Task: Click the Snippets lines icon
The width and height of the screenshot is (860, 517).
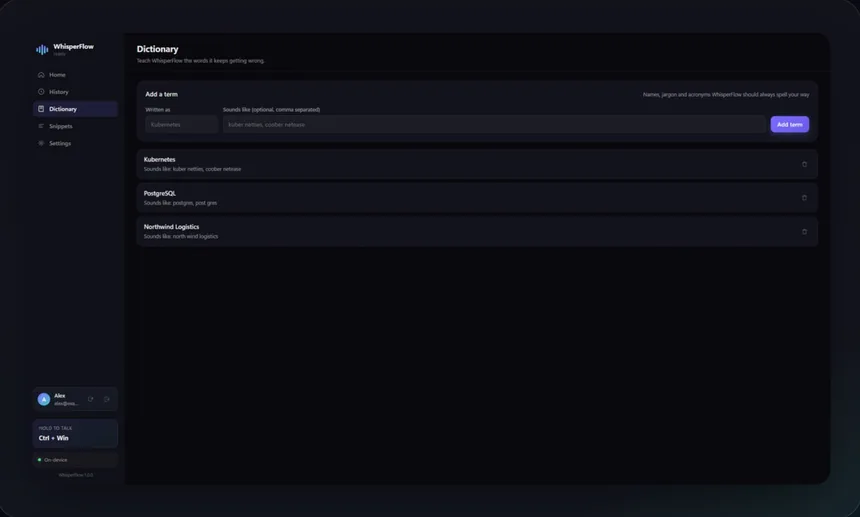Action: point(41,126)
